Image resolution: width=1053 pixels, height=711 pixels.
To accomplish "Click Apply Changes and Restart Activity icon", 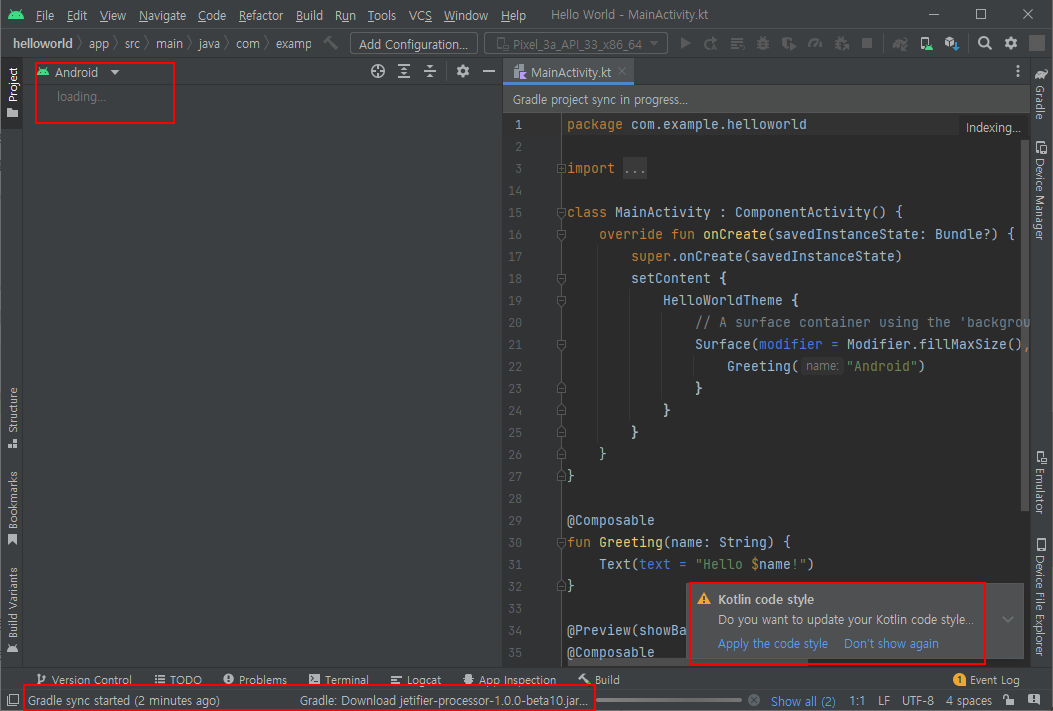I will tap(711, 44).
